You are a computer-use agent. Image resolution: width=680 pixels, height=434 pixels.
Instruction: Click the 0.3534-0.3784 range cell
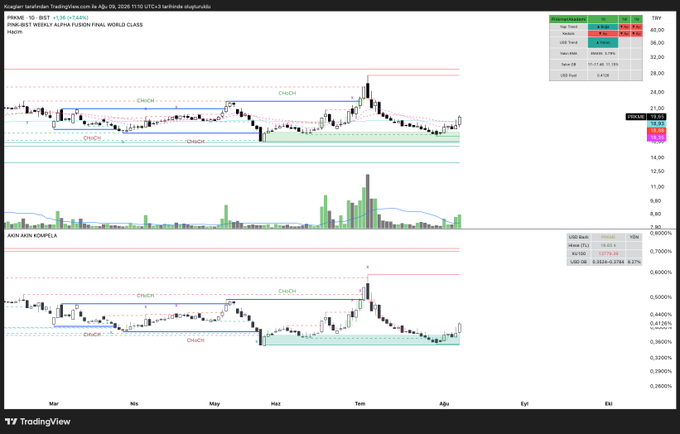pos(608,262)
